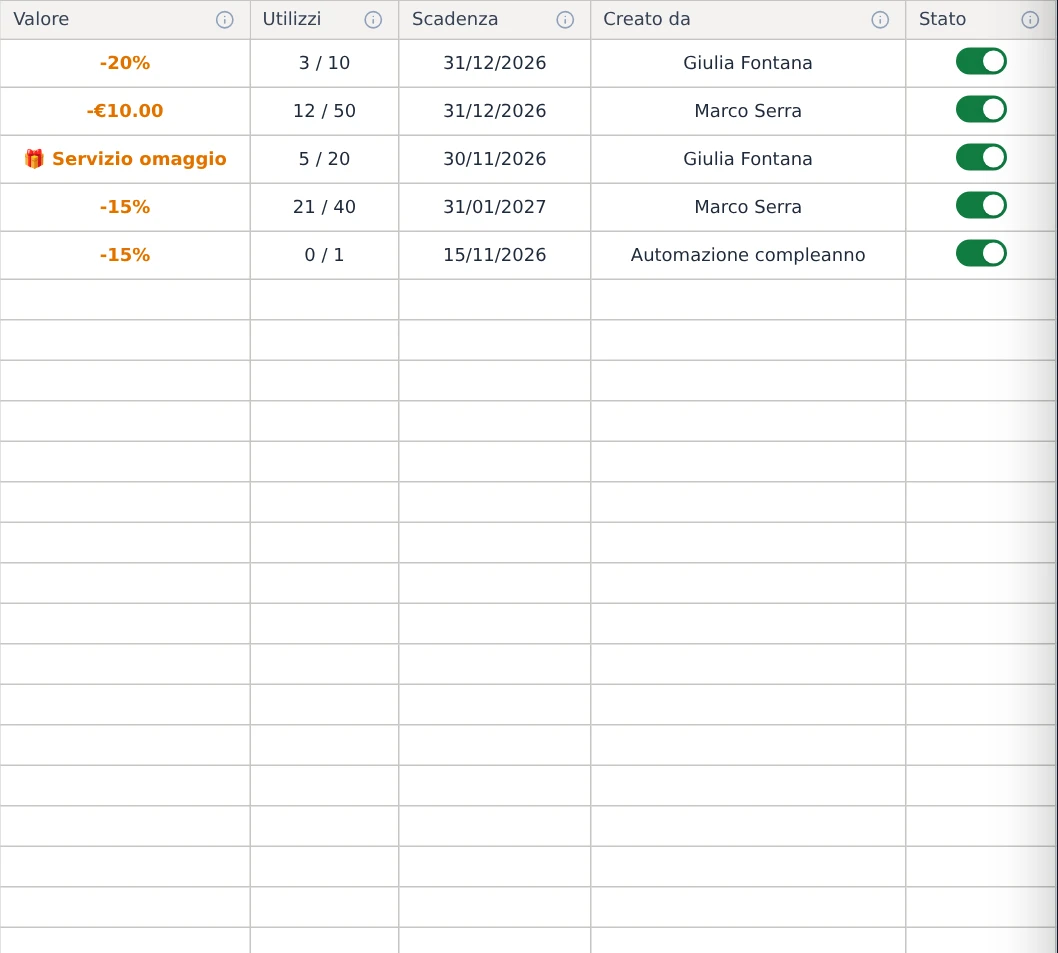The width and height of the screenshot is (1058, 953).
Task: Select the Servizio omaggio label
Action: [x=139, y=159]
